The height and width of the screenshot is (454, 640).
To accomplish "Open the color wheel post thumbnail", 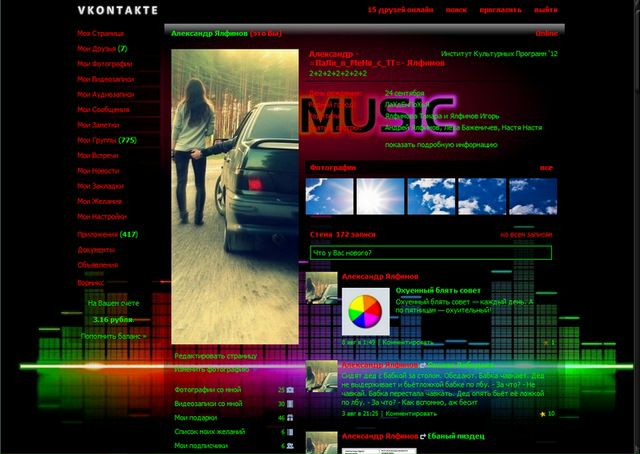I will (x=365, y=312).
